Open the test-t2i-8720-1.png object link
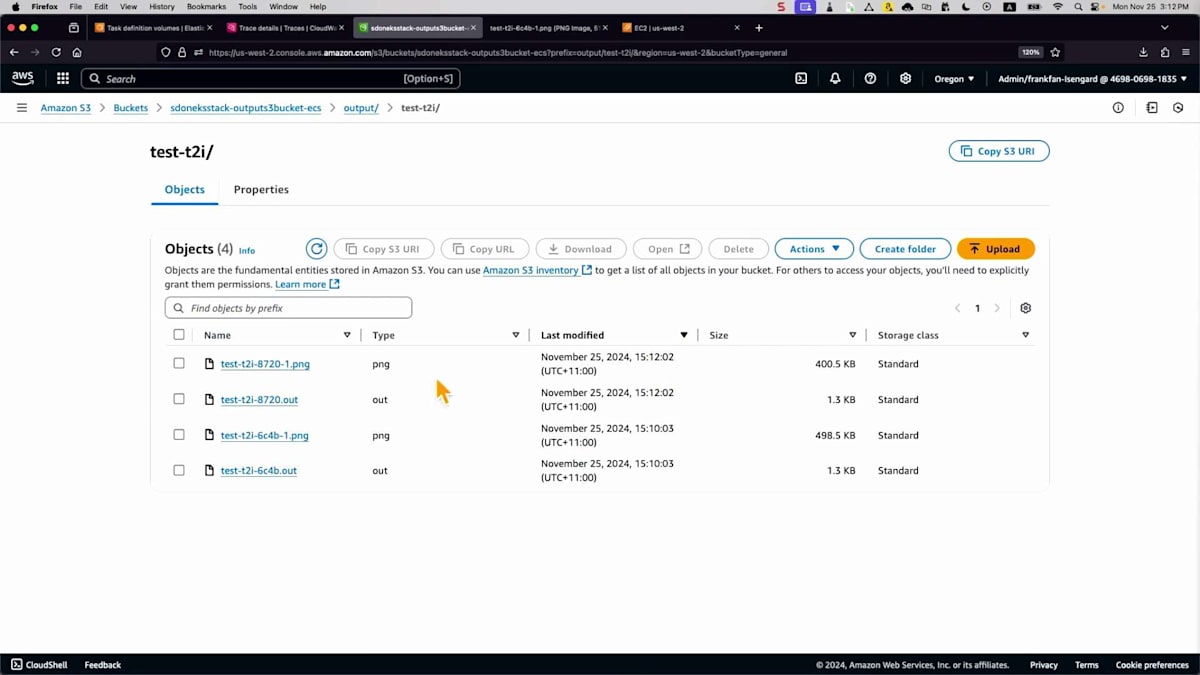Viewport: 1200px width, 675px height. click(265, 364)
